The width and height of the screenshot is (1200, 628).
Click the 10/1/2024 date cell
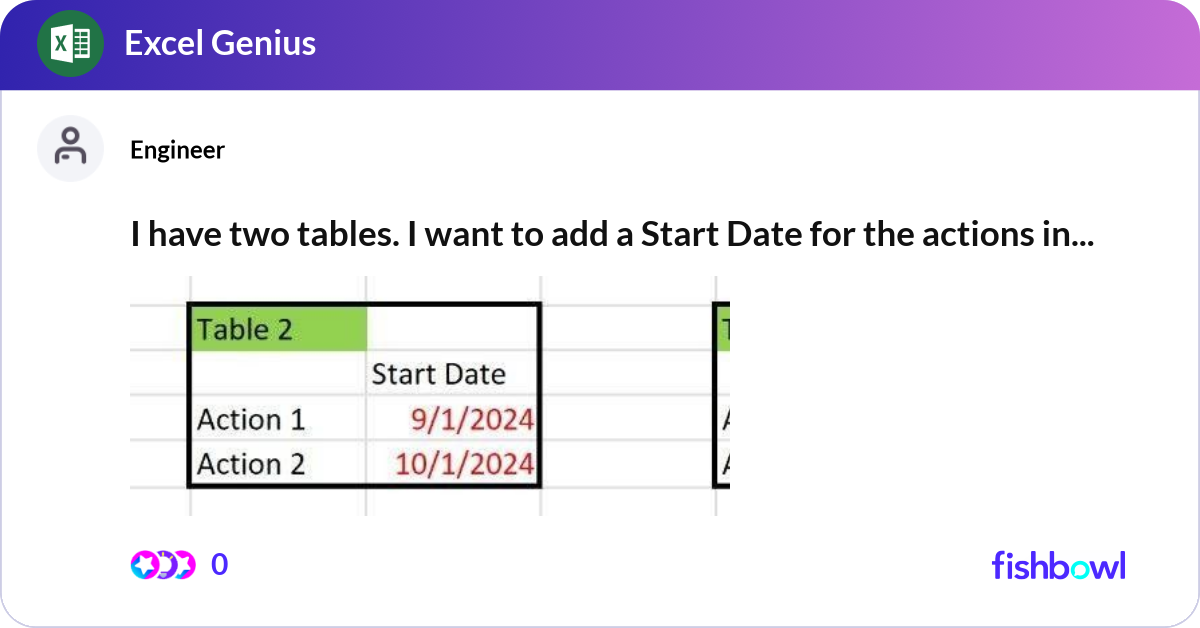point(467,463)
